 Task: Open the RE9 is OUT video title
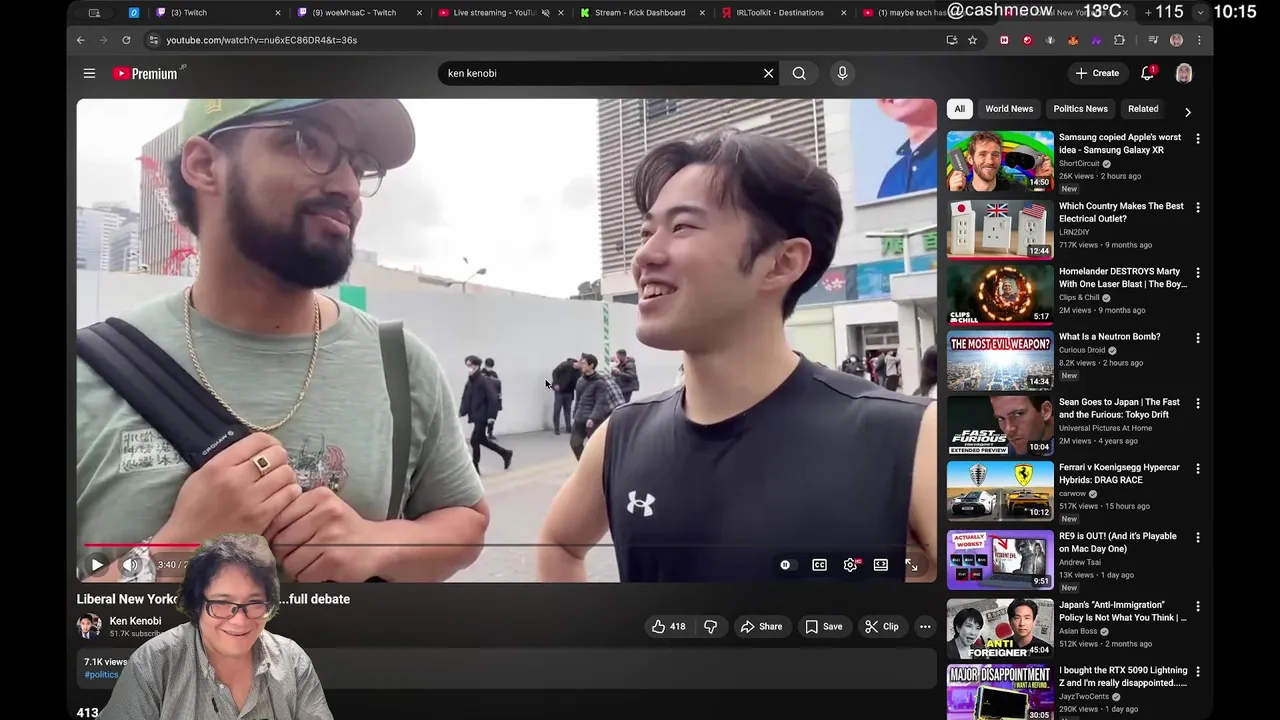1118,542
